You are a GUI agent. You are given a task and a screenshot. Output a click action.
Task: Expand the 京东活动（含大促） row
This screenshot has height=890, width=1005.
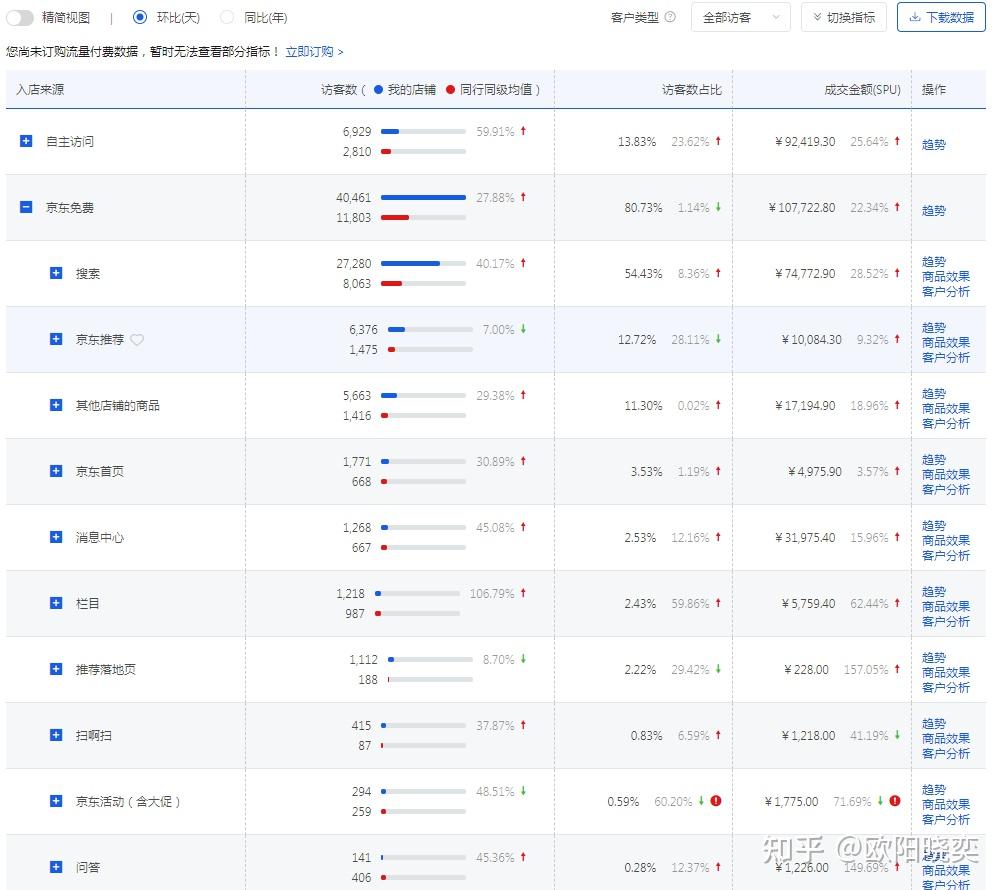[x=56, y=801]
